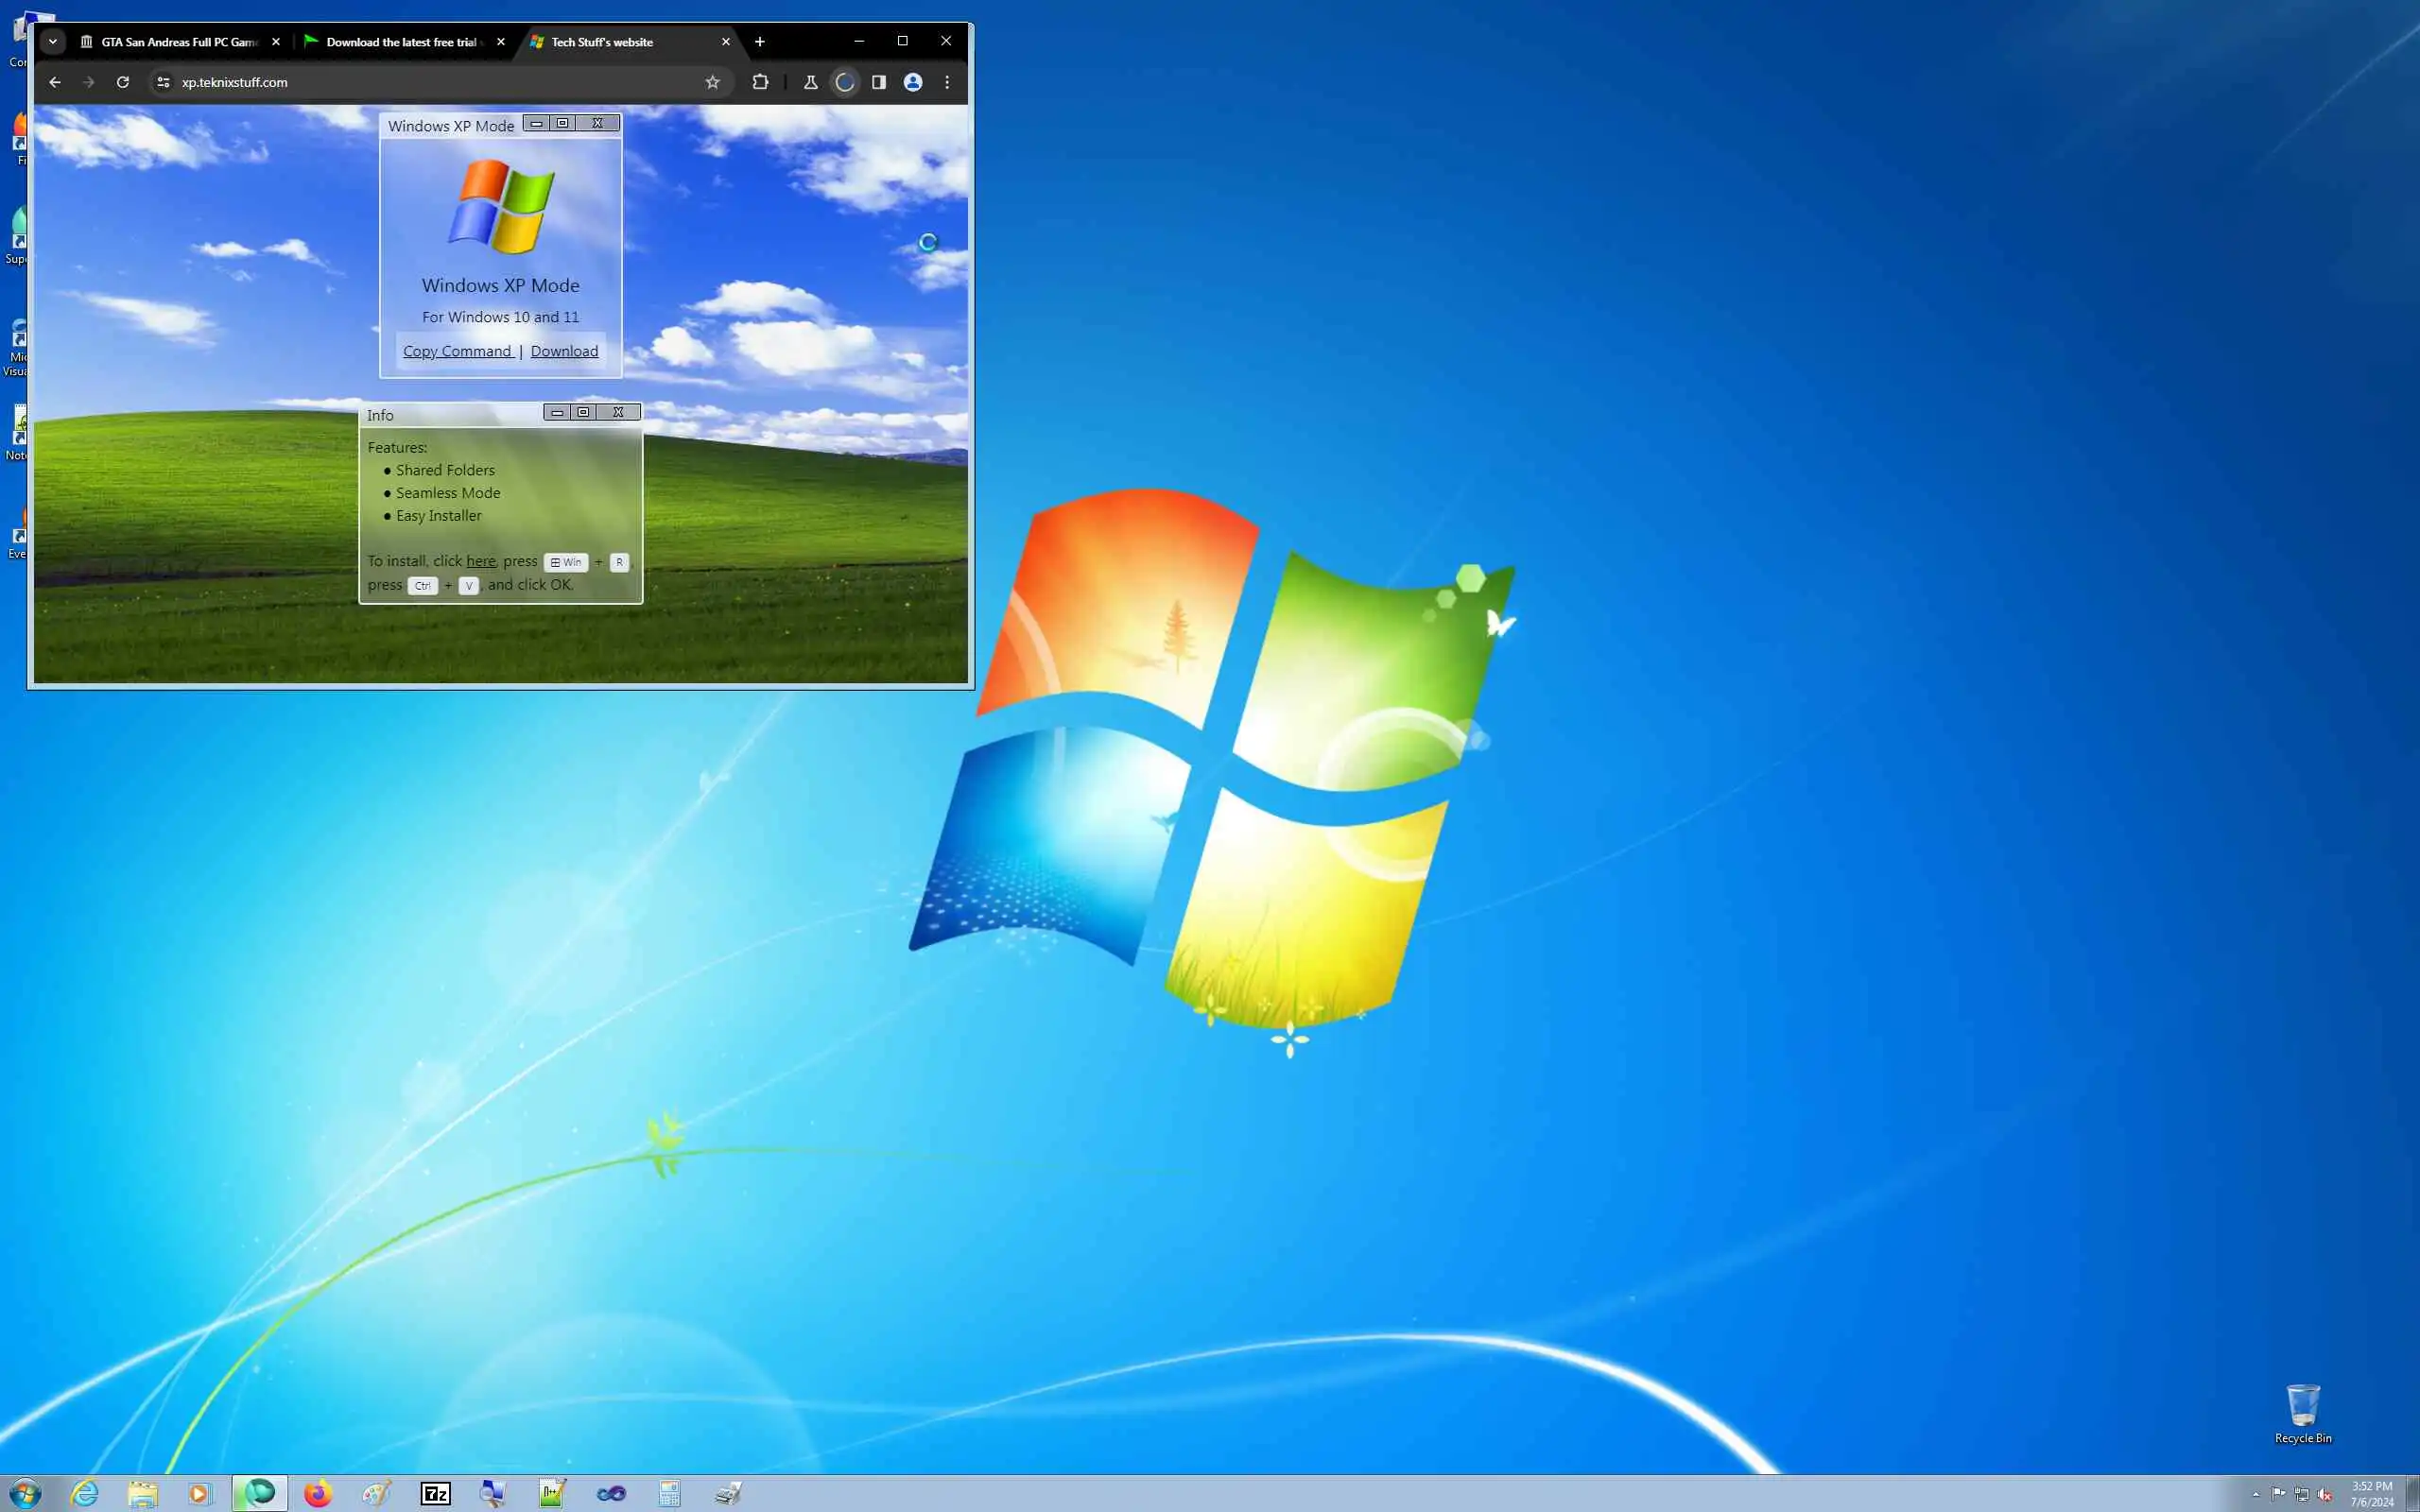View site information icon in address bar

tap(163, 82)
